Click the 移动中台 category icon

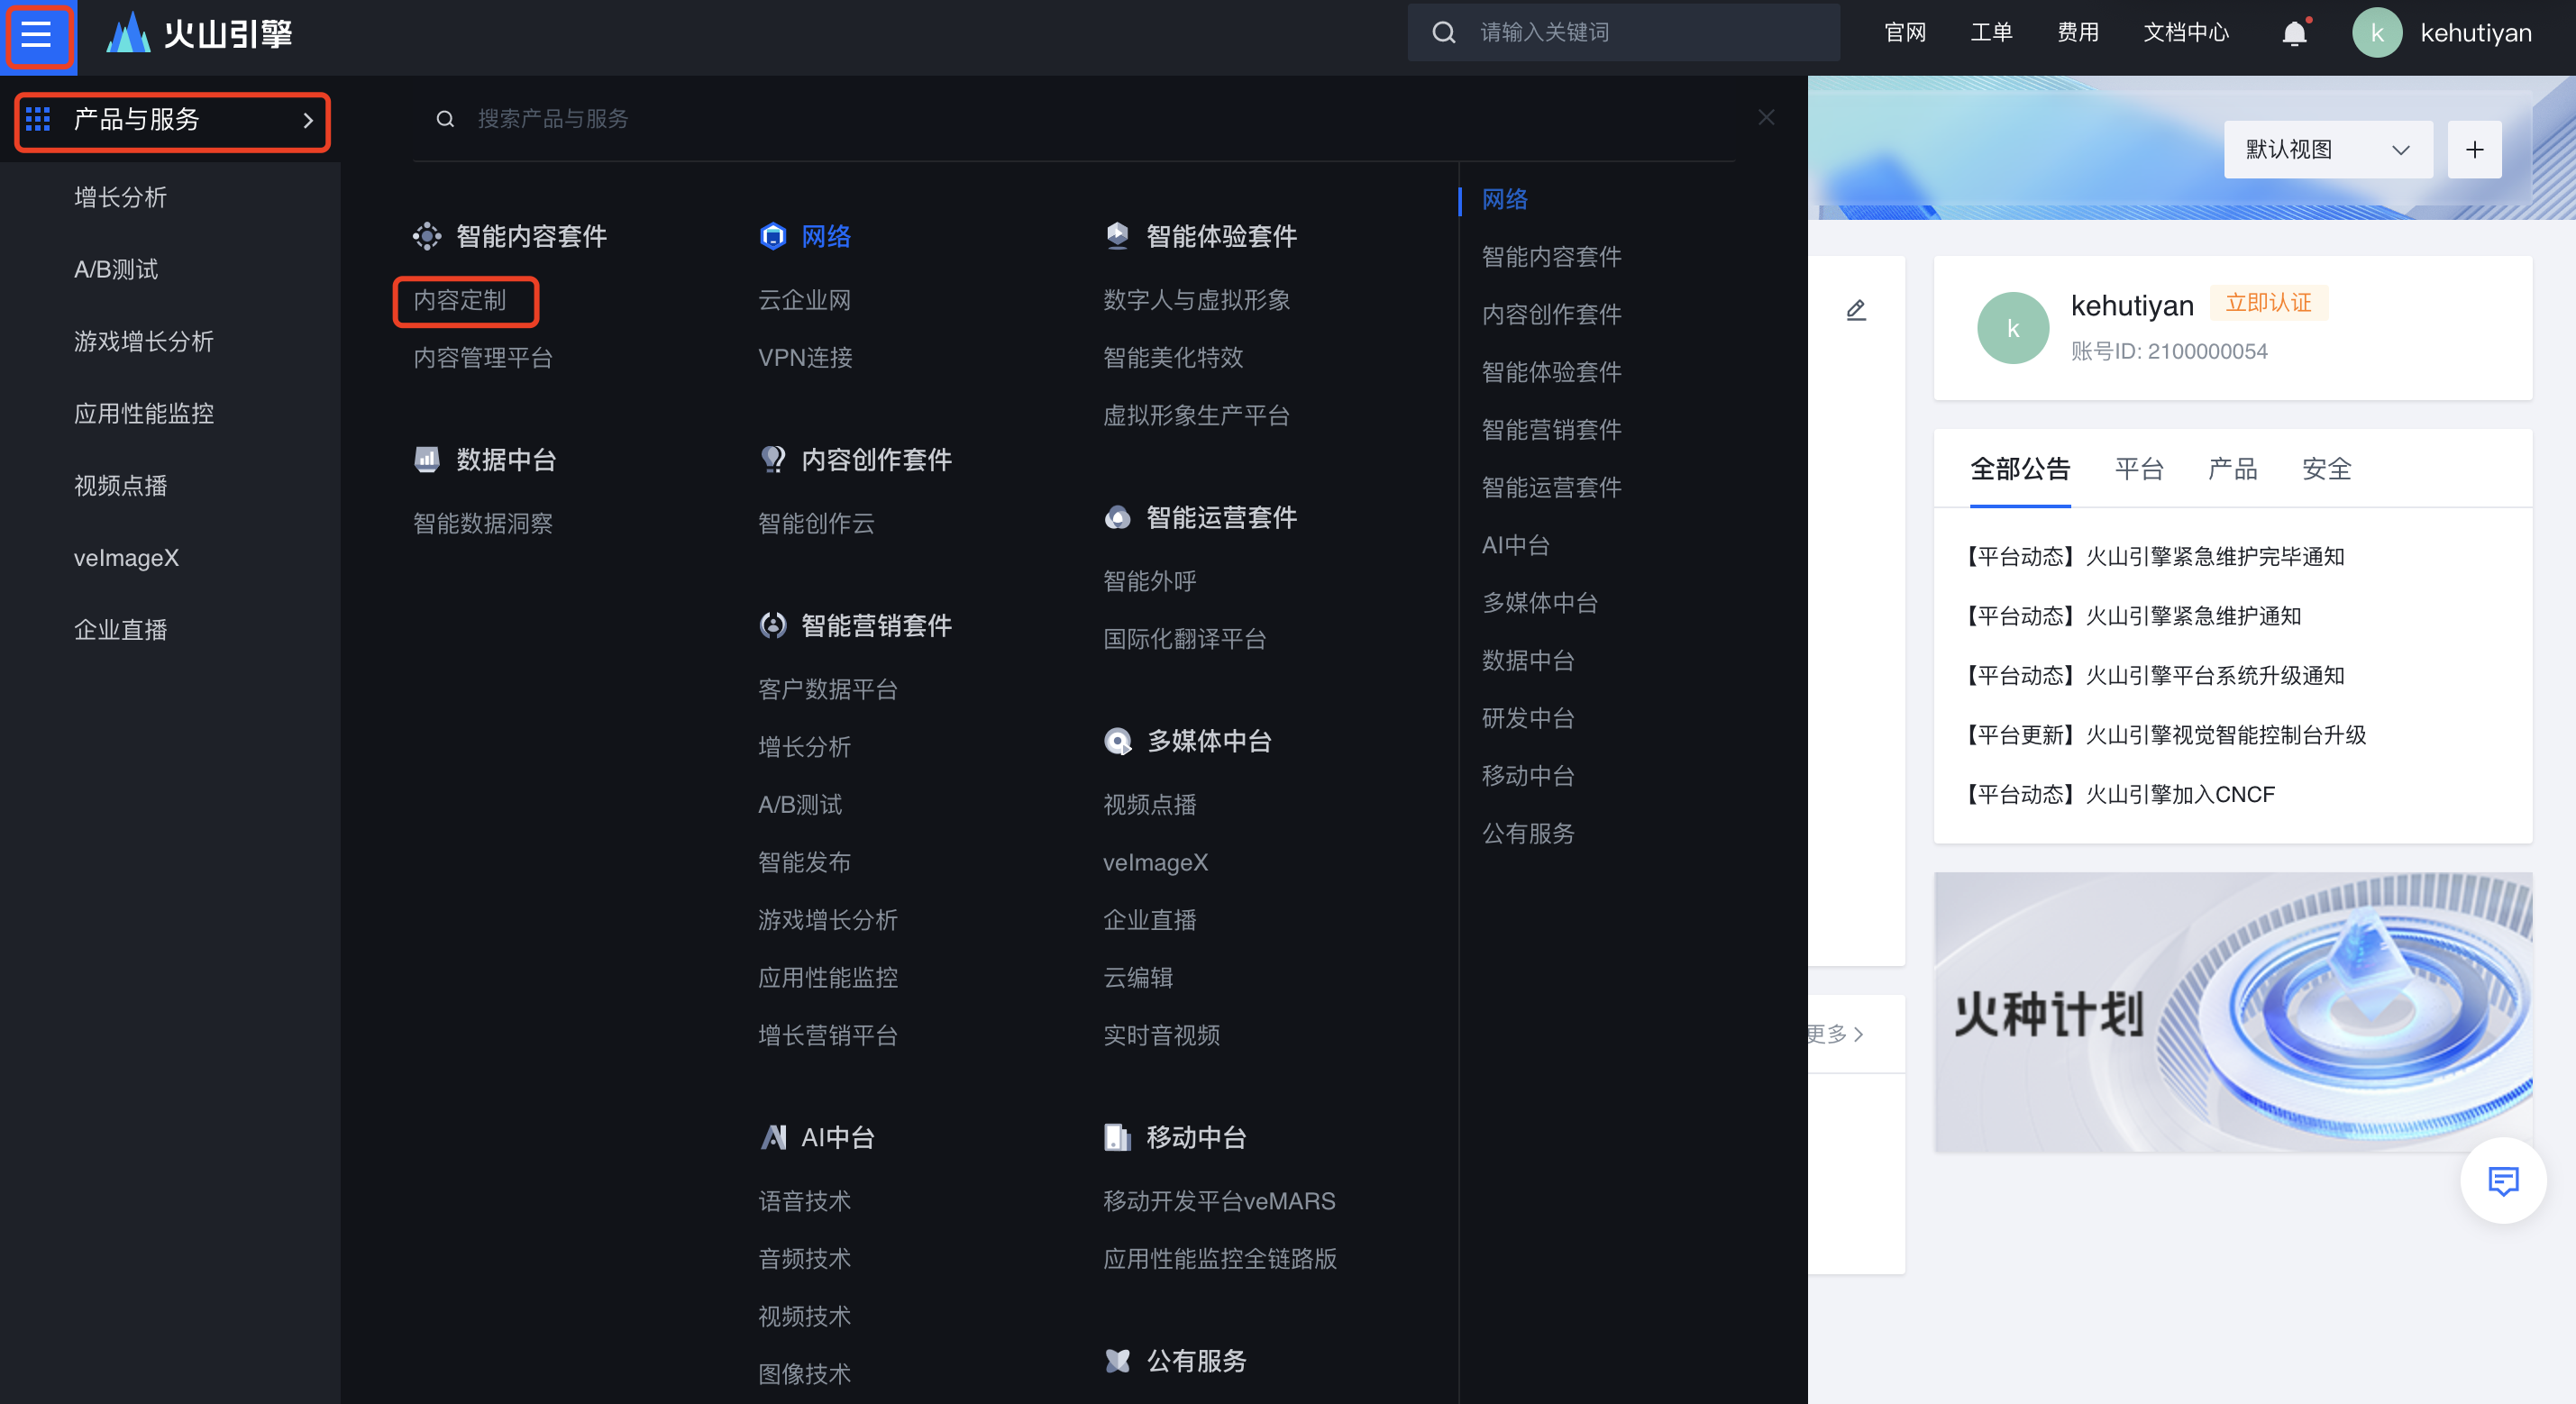coord(1118,1138)
